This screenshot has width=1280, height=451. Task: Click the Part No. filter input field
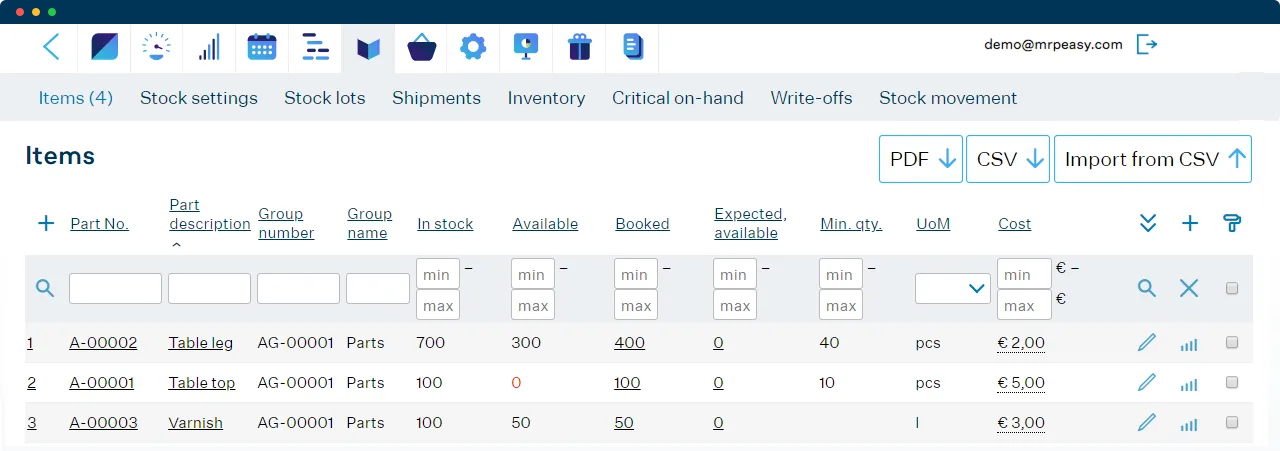click(115, 288)
